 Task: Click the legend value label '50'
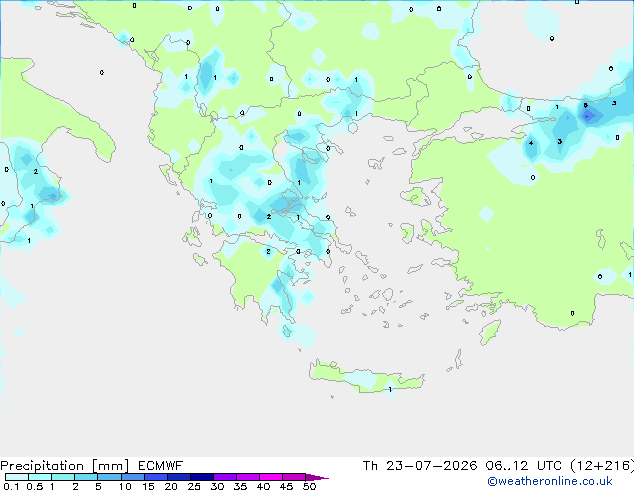(309, 486)
